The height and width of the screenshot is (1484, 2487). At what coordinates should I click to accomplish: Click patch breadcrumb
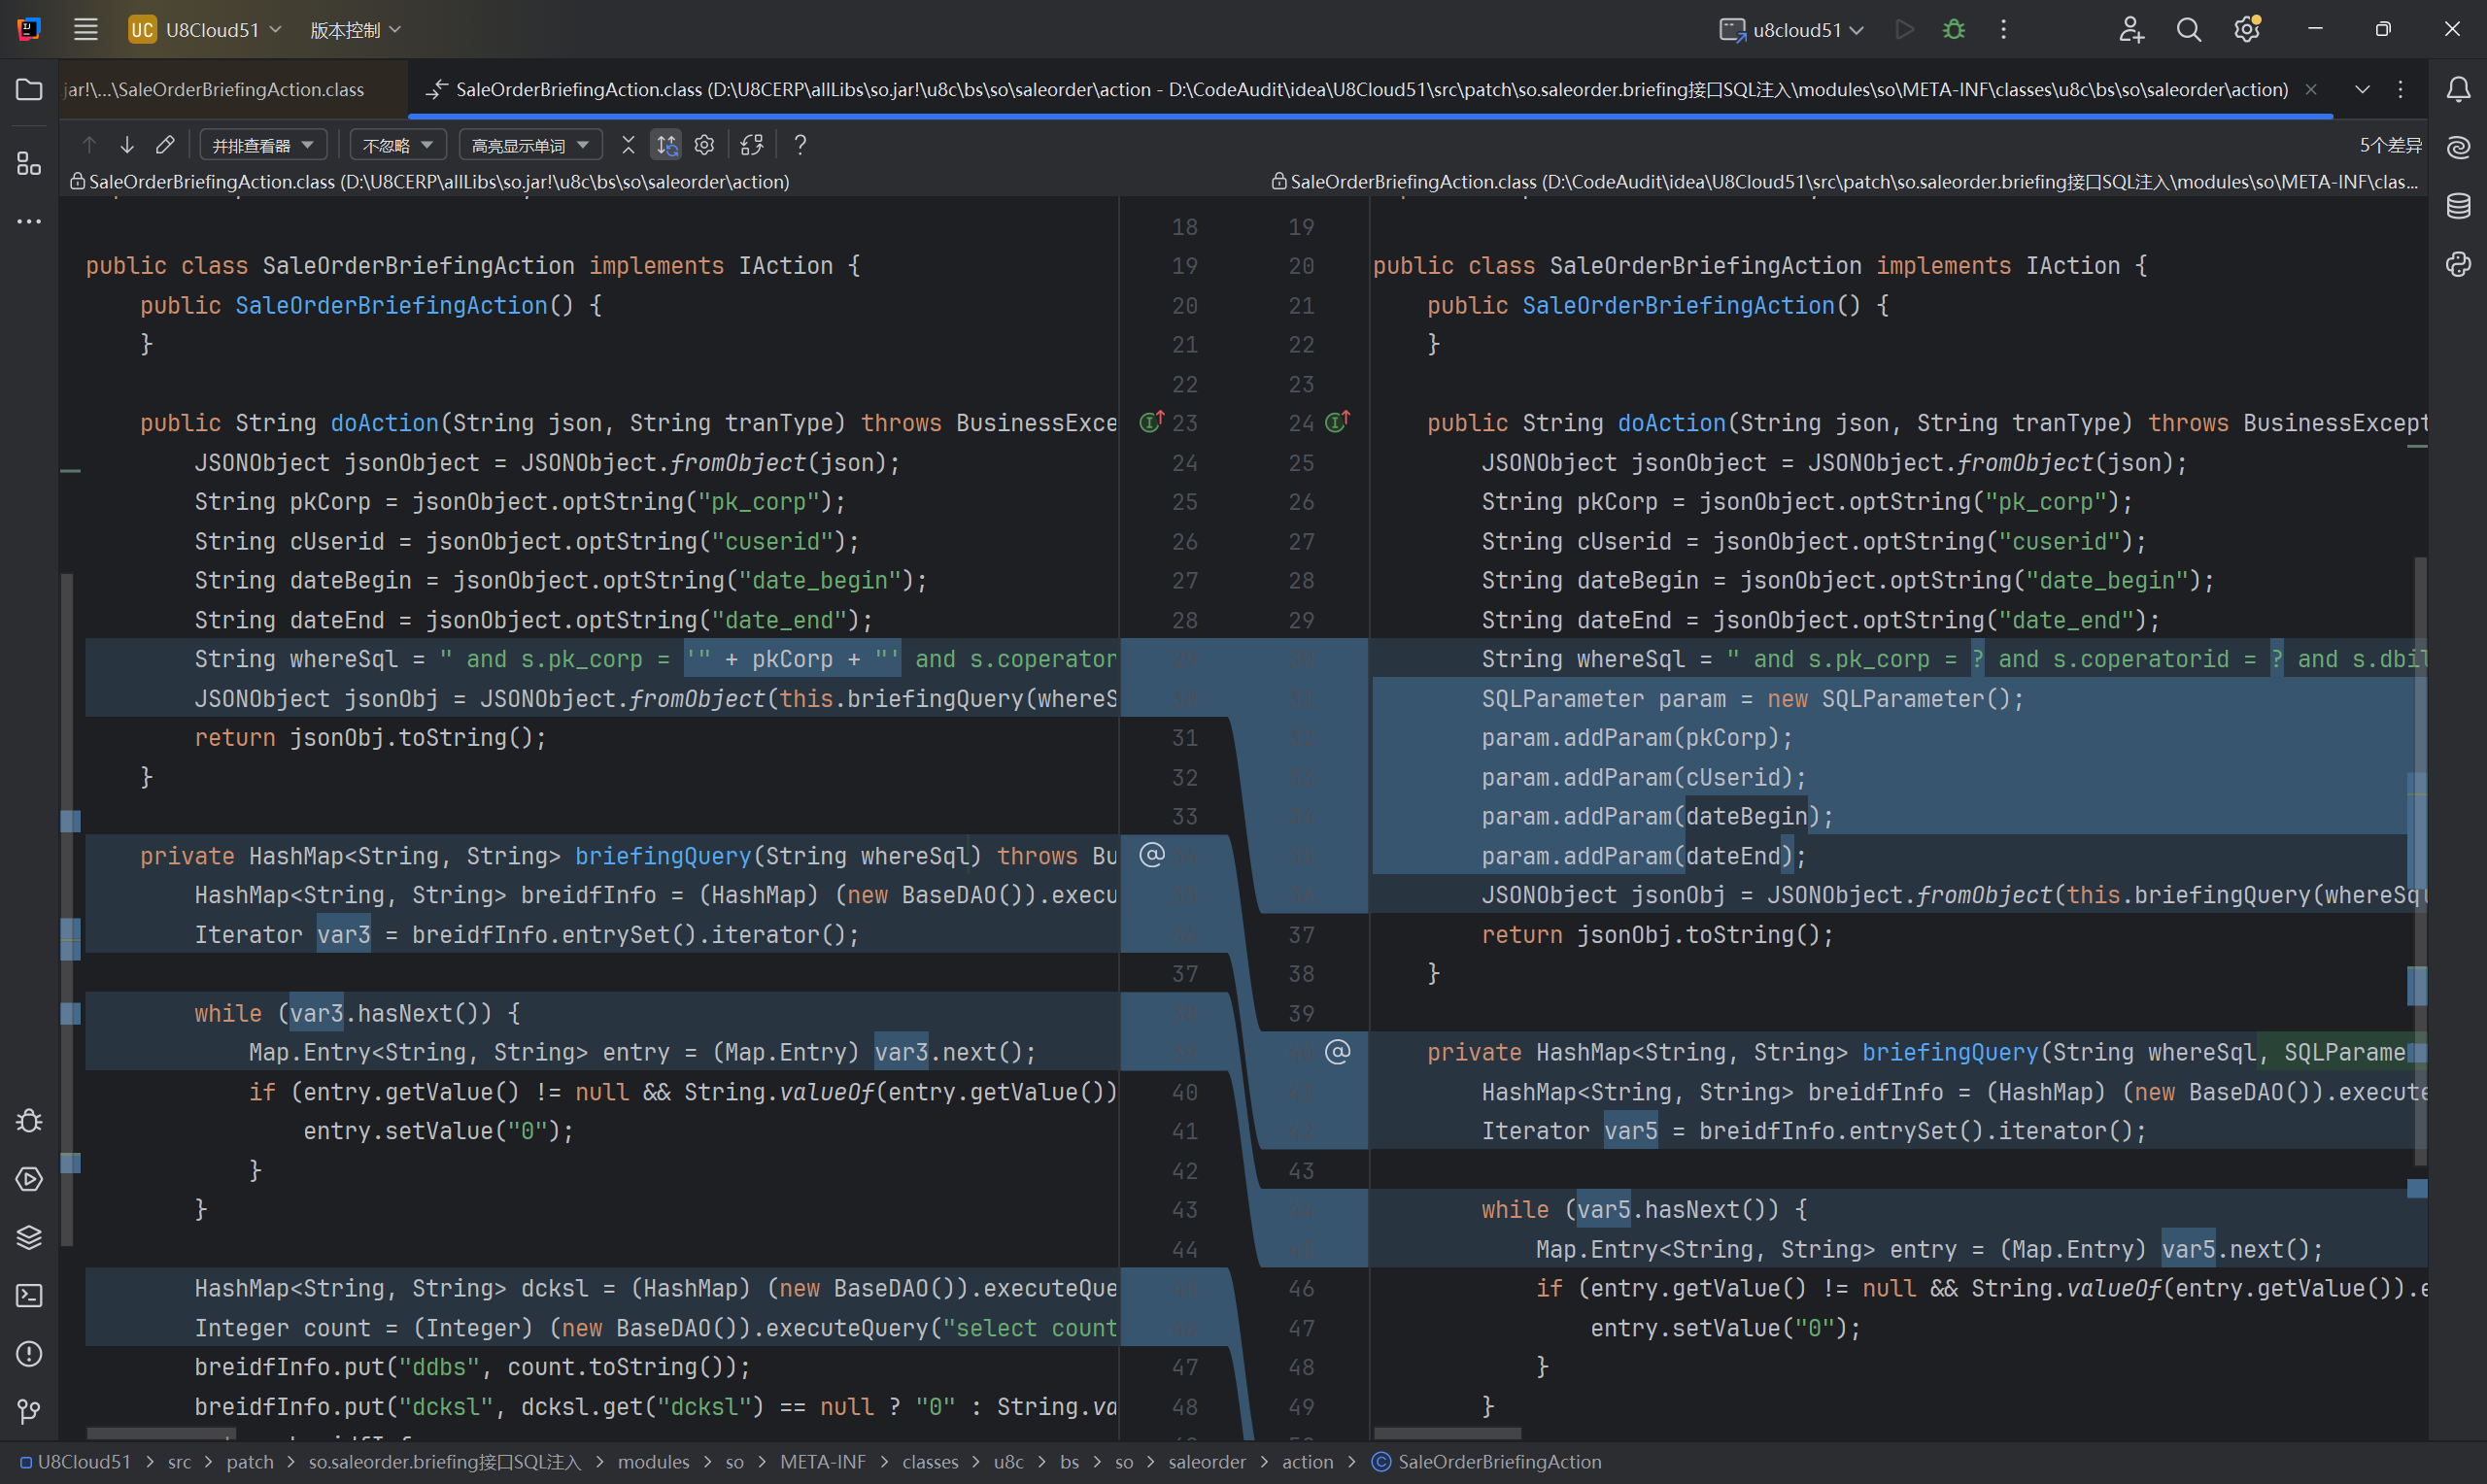(x=250, y=1462)
